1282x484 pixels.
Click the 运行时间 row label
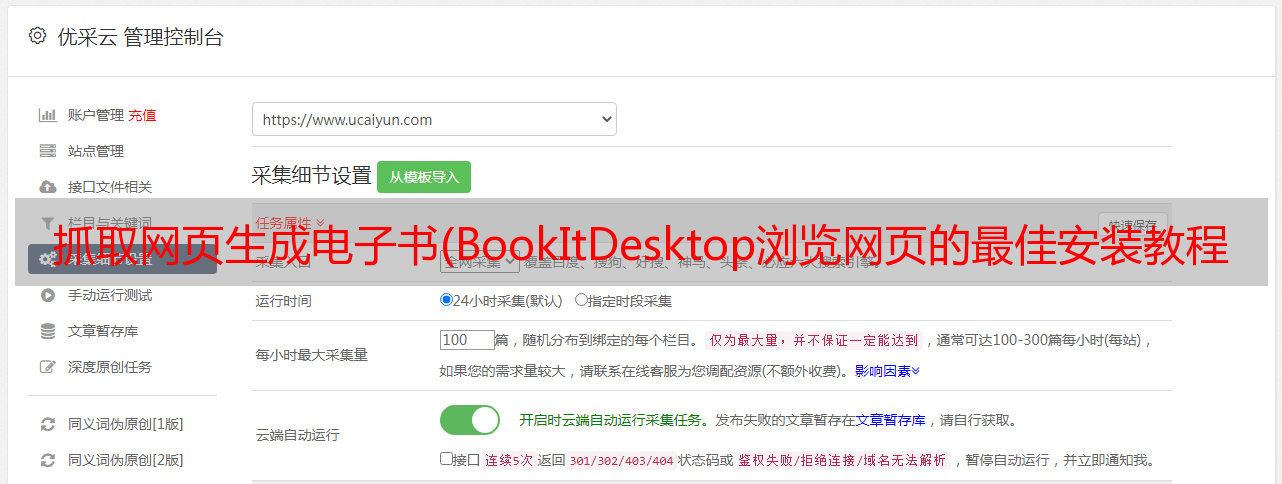pos(284,300)
